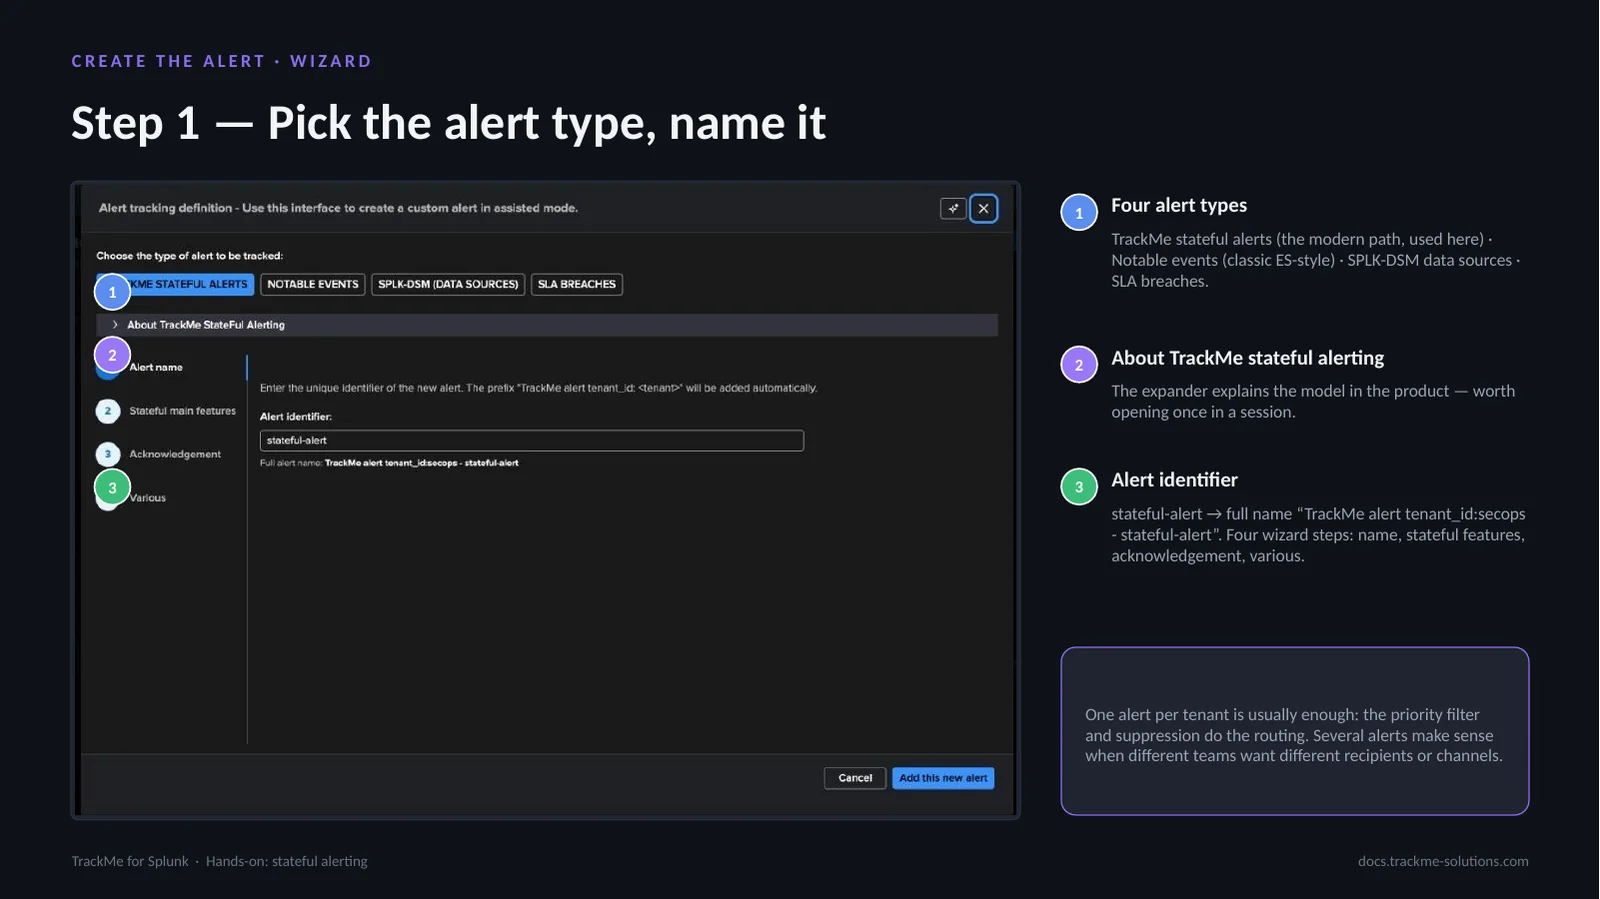The width and height of the screenshot is (1600, 899).
Task: Click the step 2 circle icon
Action: 108,411
